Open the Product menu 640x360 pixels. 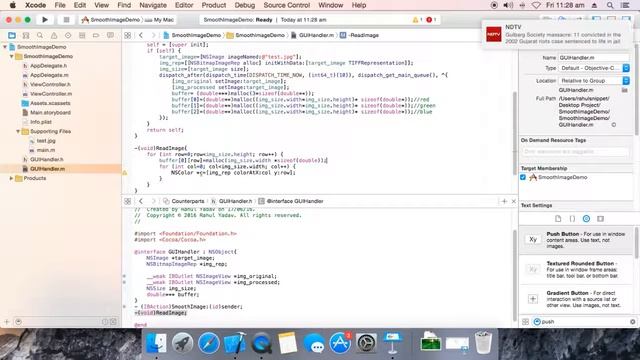pyautogui.click(x=213, y=5)
